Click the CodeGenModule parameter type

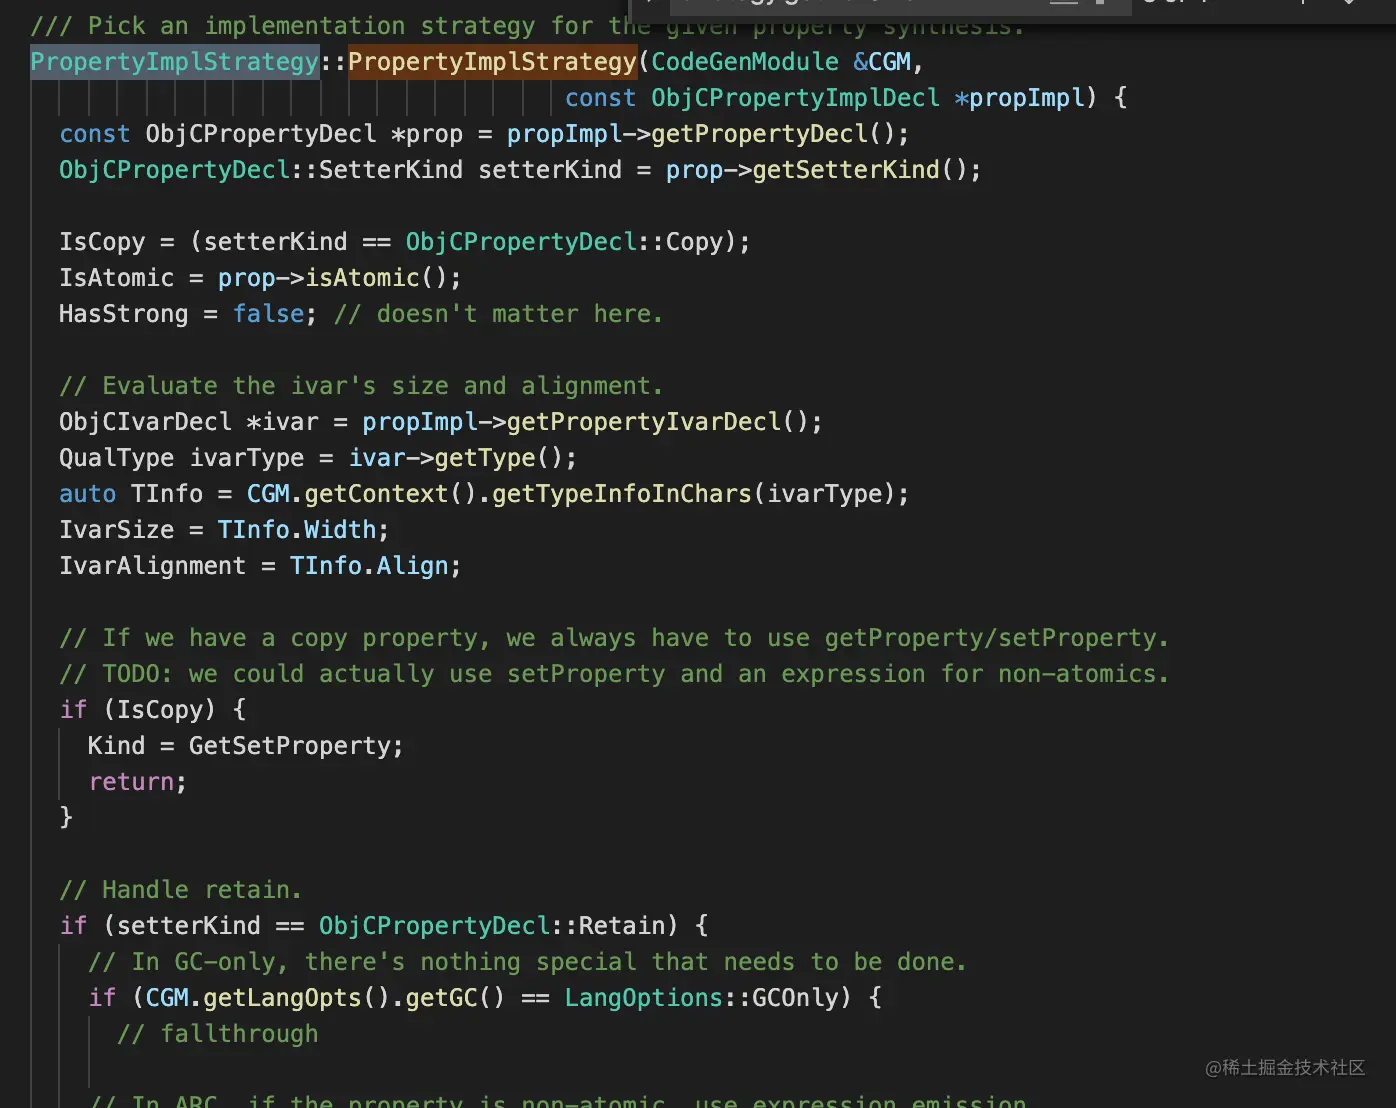click(745, 62)
